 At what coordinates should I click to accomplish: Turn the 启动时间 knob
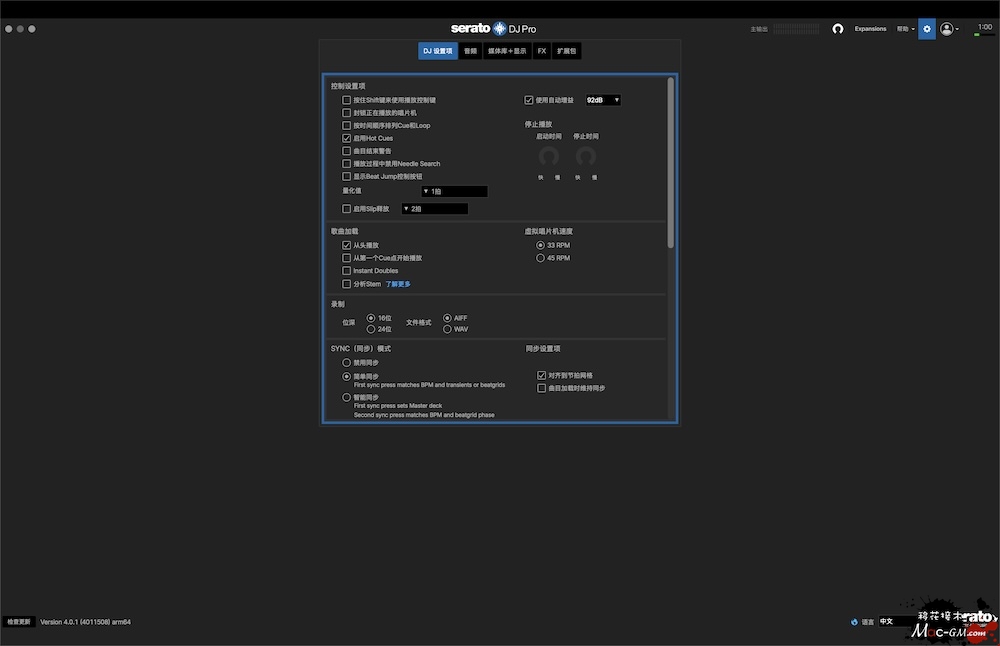[x=547, y=156]
